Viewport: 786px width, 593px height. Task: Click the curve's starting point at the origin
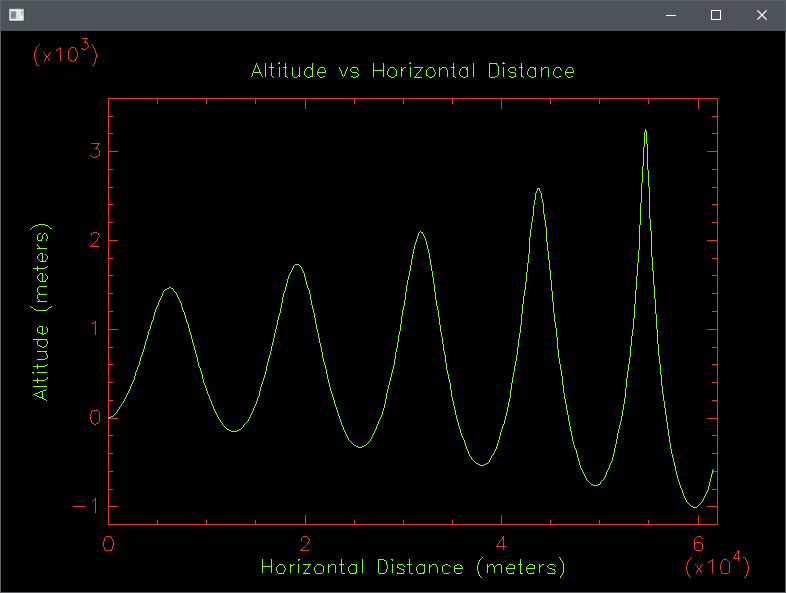(110, 417)
